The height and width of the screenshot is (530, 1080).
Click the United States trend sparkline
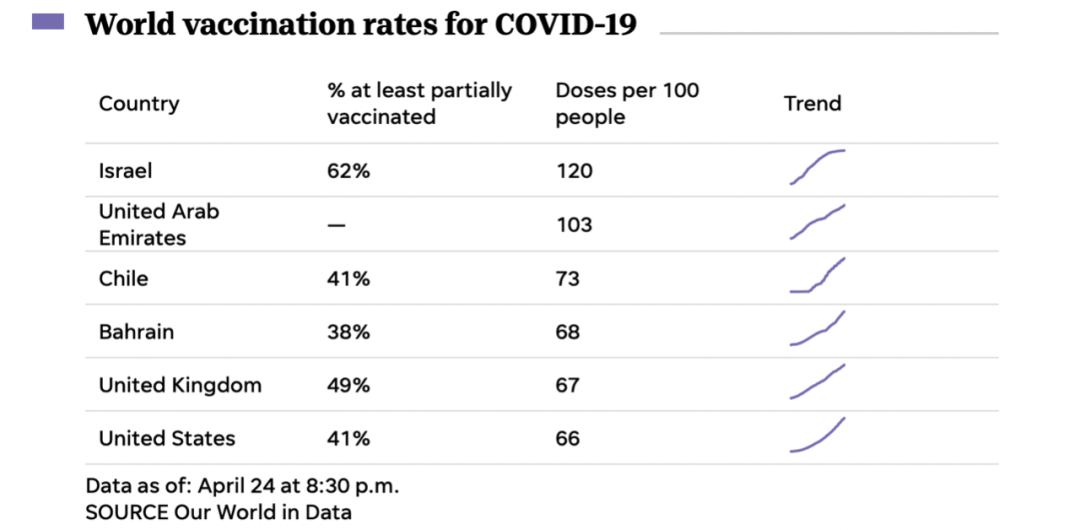(818, 436)
